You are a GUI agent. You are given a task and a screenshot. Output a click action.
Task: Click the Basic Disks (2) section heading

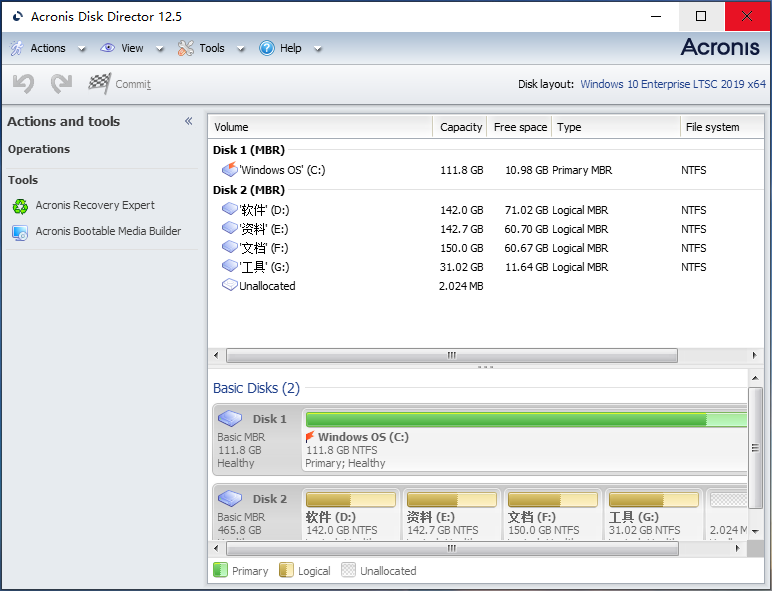[x=257, y=388]
